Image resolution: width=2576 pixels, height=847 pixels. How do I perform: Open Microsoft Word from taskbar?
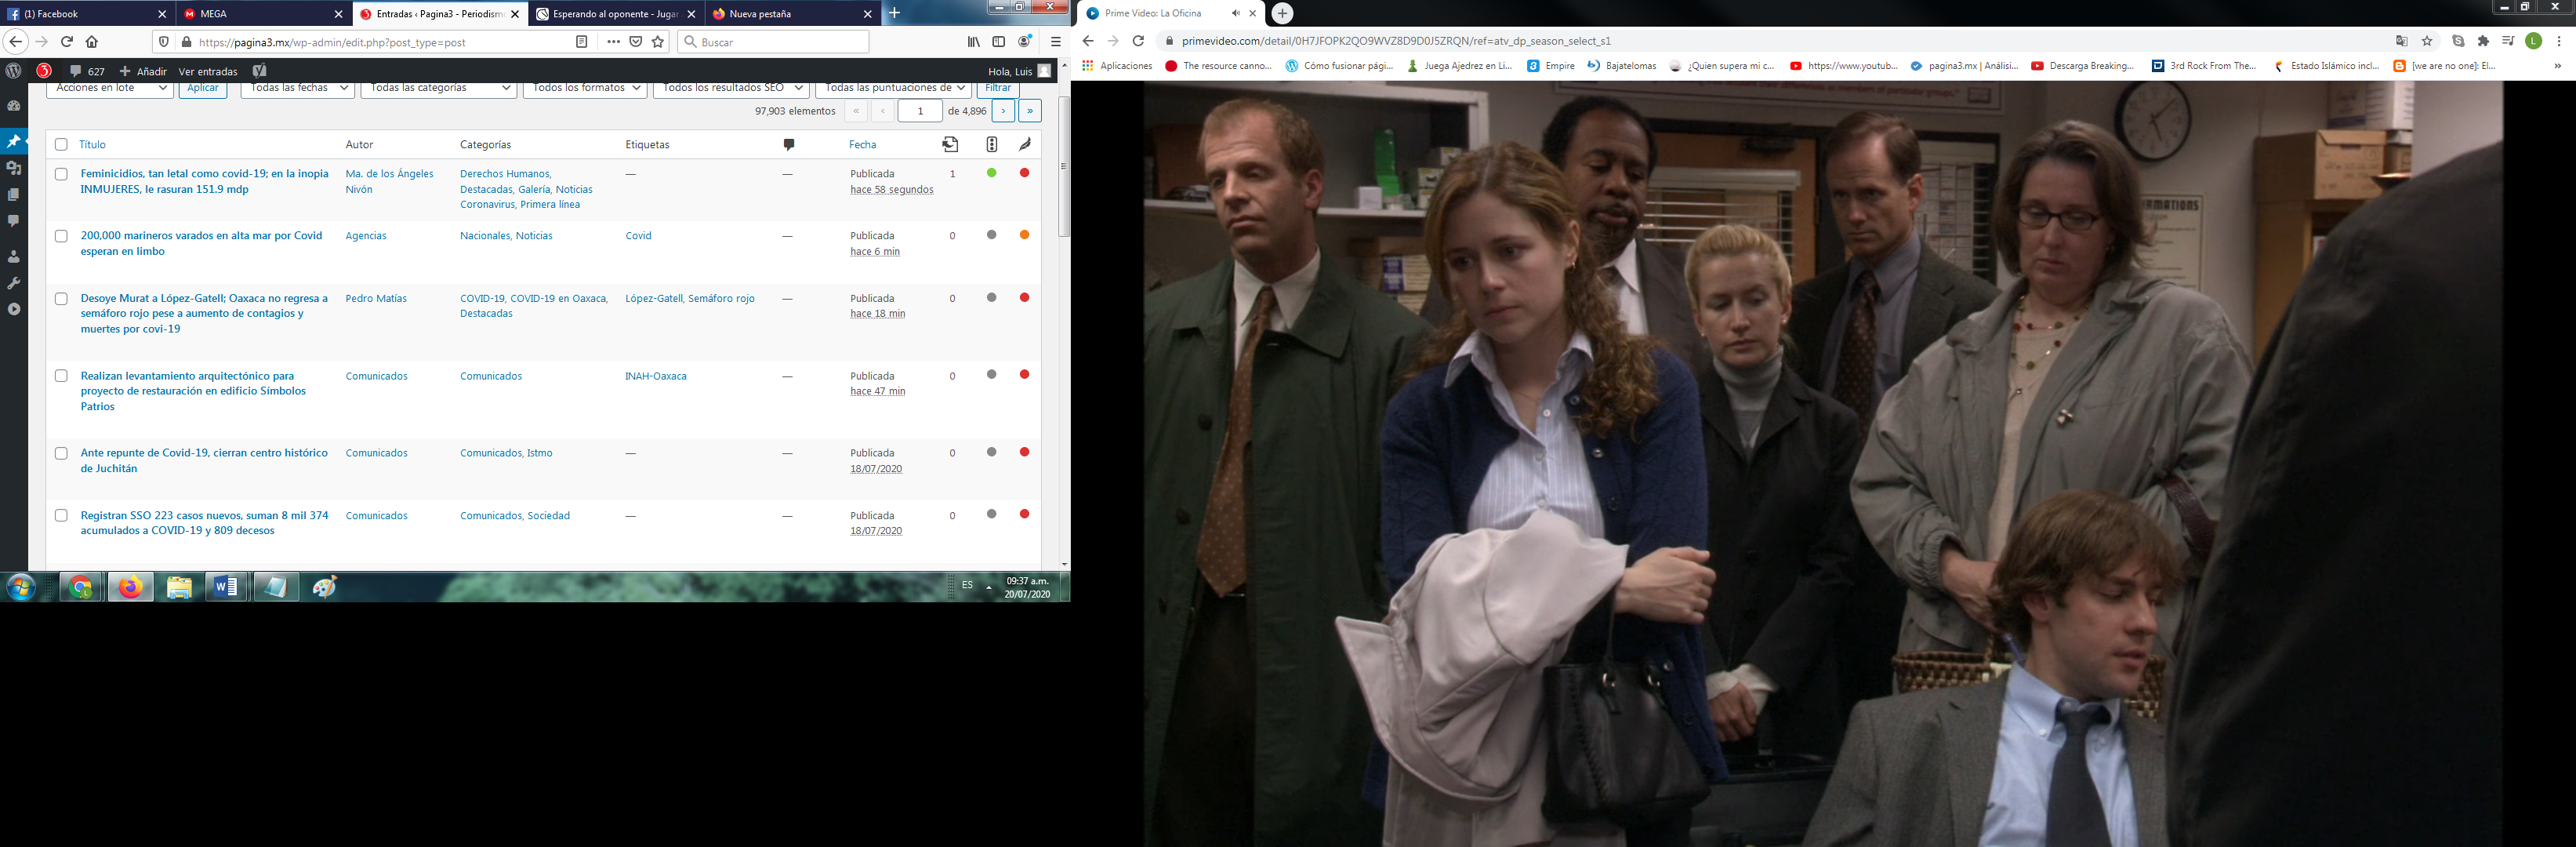(x=226, y=587)
